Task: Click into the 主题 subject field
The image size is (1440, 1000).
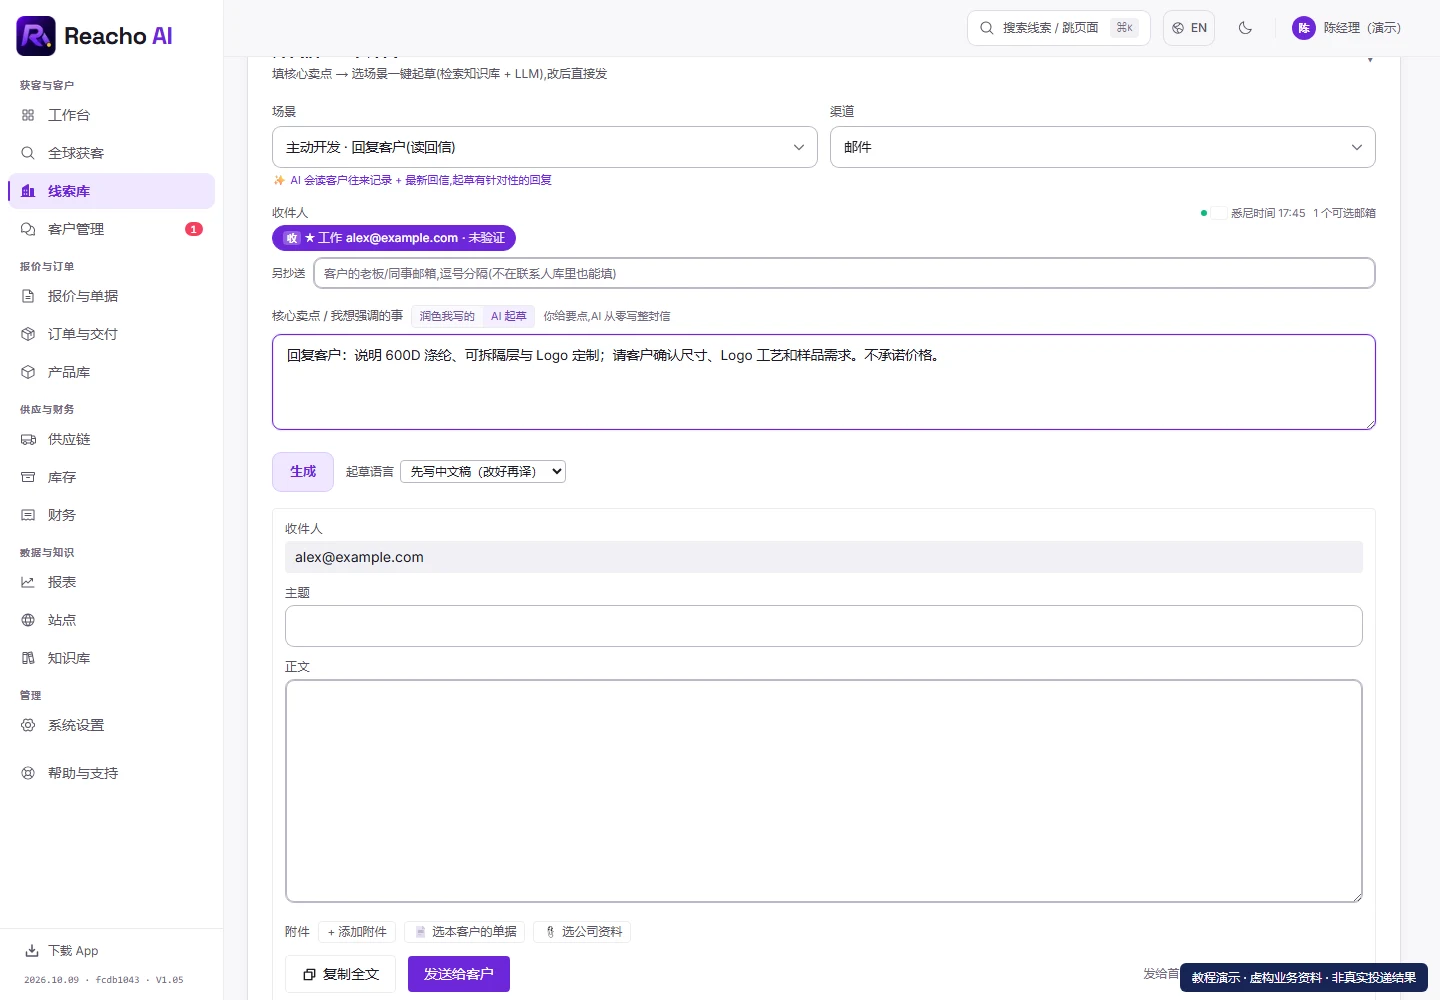Action: point(824,626)
